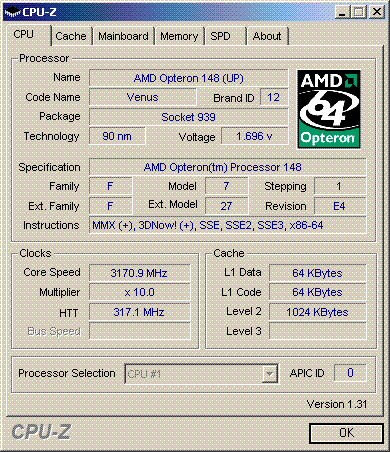Minimize the CPU-Z window
The image size is (390, 452).
pos(342,12)
